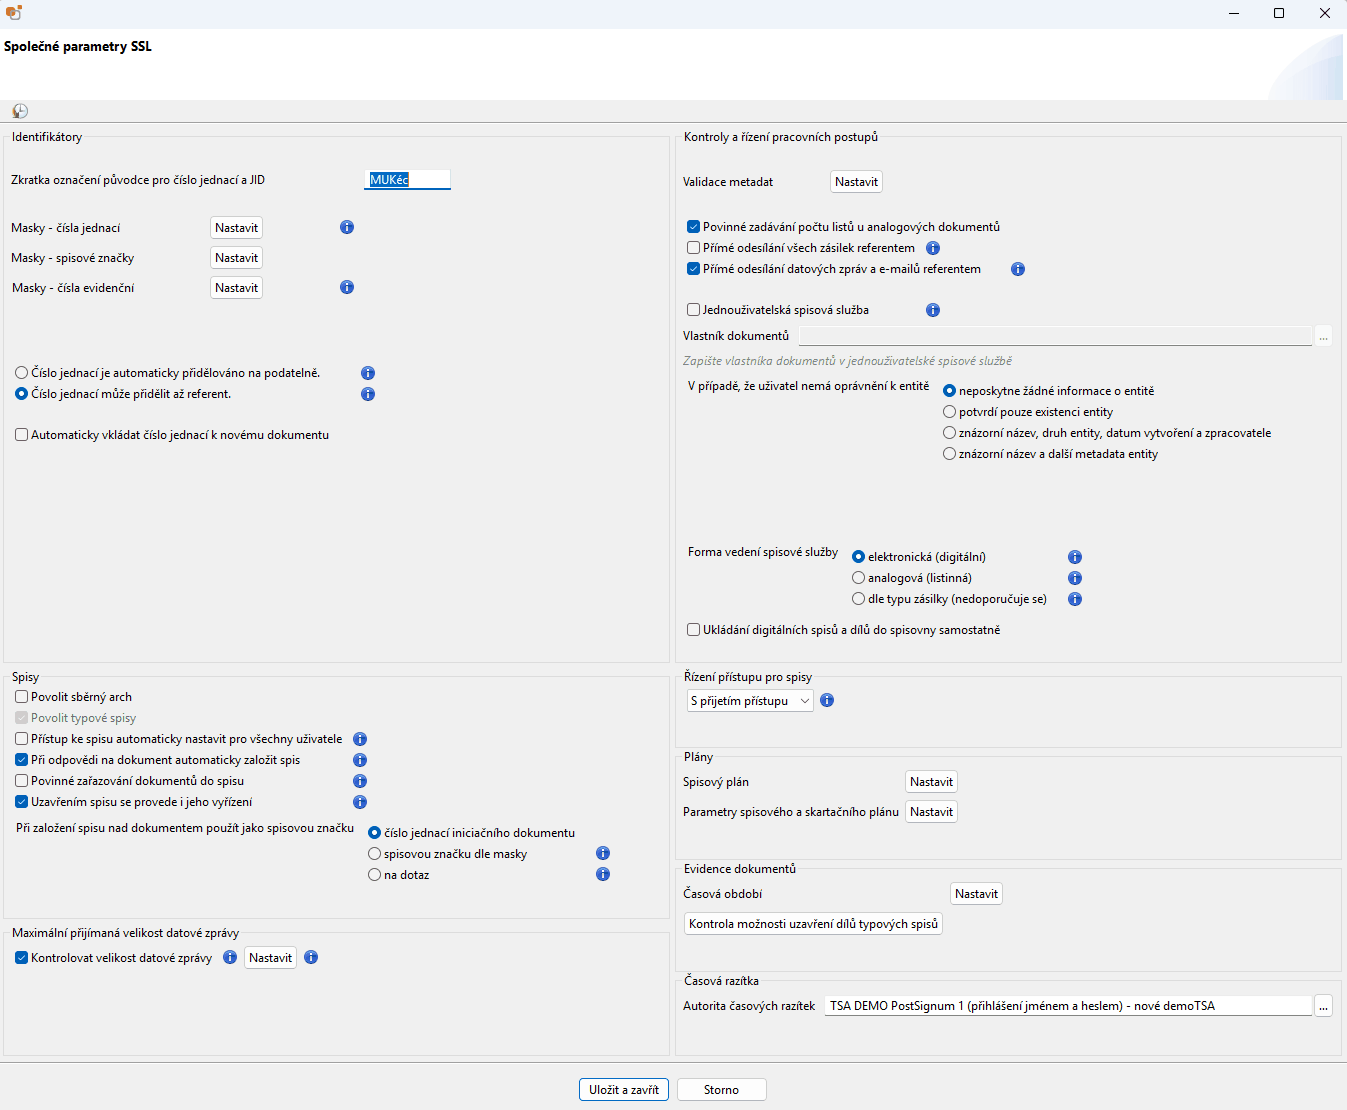Select analogová (listinná) radio option
The image size is (1347, 1110).
pos(858,578)
